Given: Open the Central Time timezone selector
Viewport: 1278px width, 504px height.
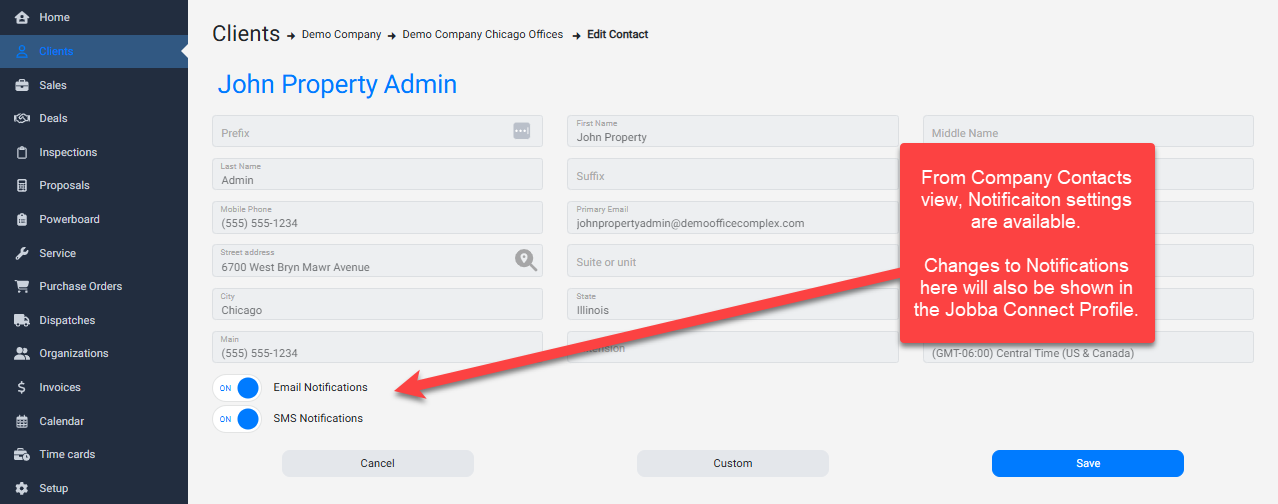Looking at the screenshot, I should pyautogui.click(x=1087, y=352).
